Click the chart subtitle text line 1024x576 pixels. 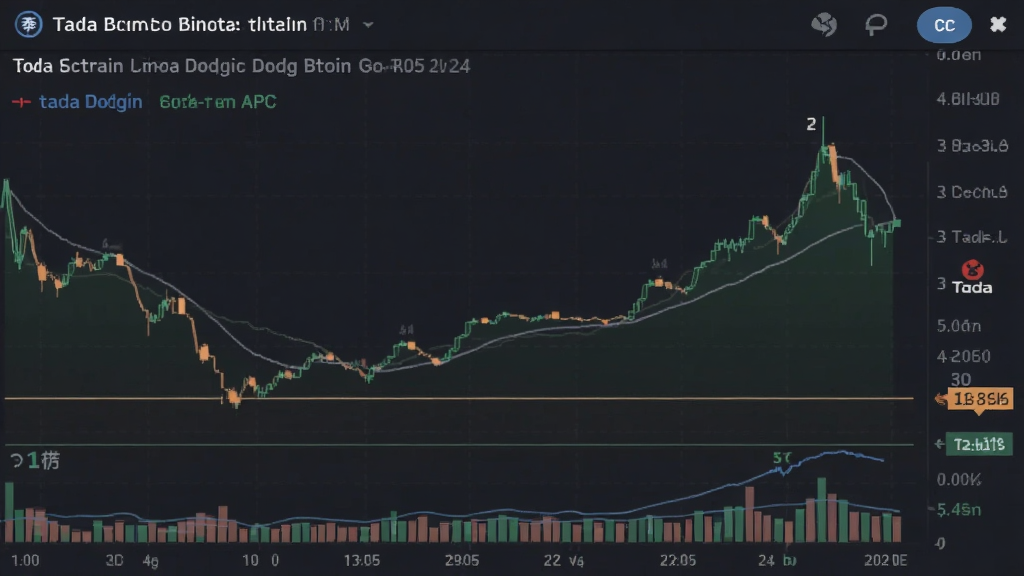click(x=241, y=66)
